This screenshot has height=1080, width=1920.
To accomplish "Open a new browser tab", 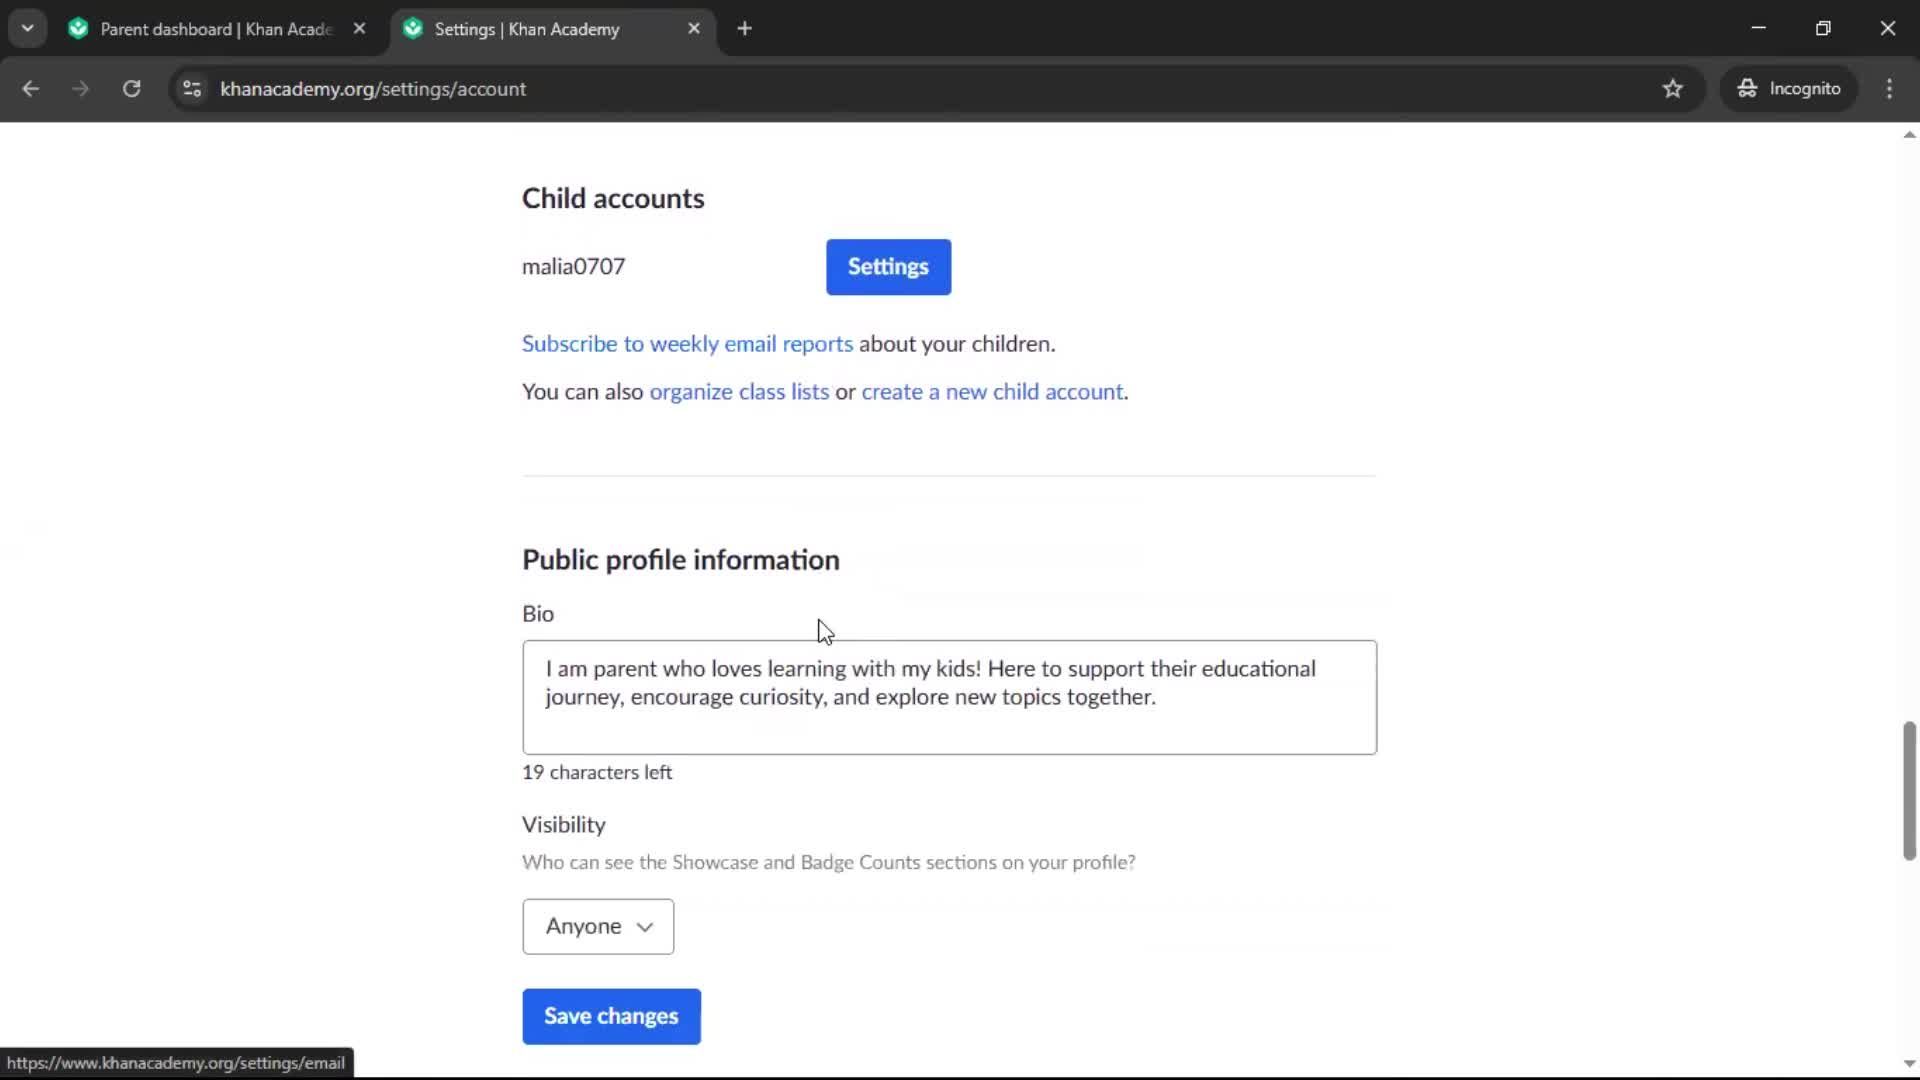I will click(744, 29).
